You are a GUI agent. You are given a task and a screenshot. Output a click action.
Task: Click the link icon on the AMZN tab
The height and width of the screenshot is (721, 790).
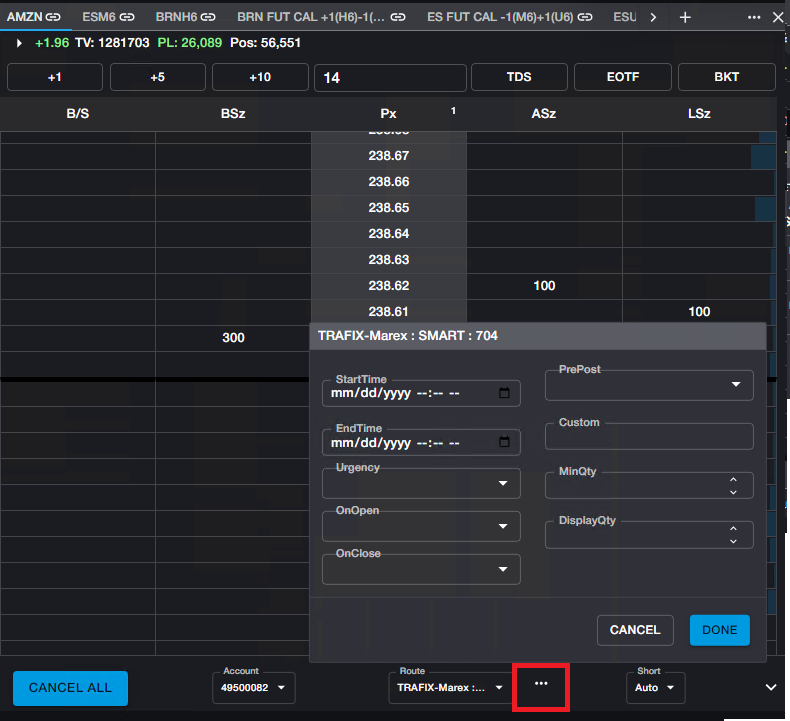click(53, 17)
